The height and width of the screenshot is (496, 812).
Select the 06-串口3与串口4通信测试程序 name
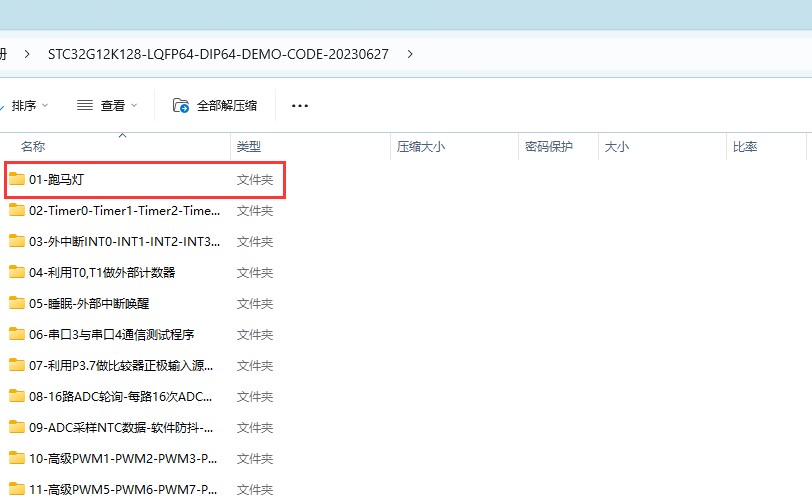[111, 335]
